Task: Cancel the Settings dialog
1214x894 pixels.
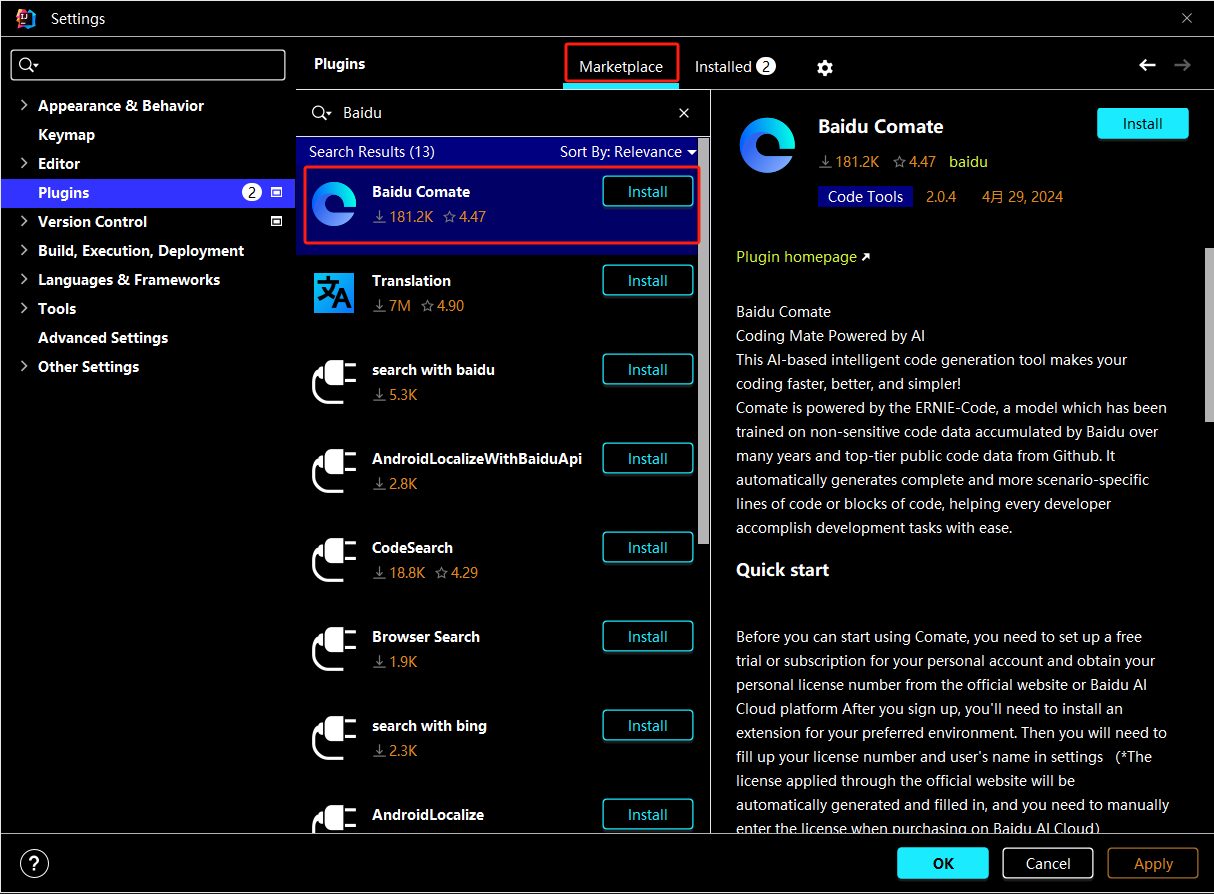Action: tap(1048, 863)
